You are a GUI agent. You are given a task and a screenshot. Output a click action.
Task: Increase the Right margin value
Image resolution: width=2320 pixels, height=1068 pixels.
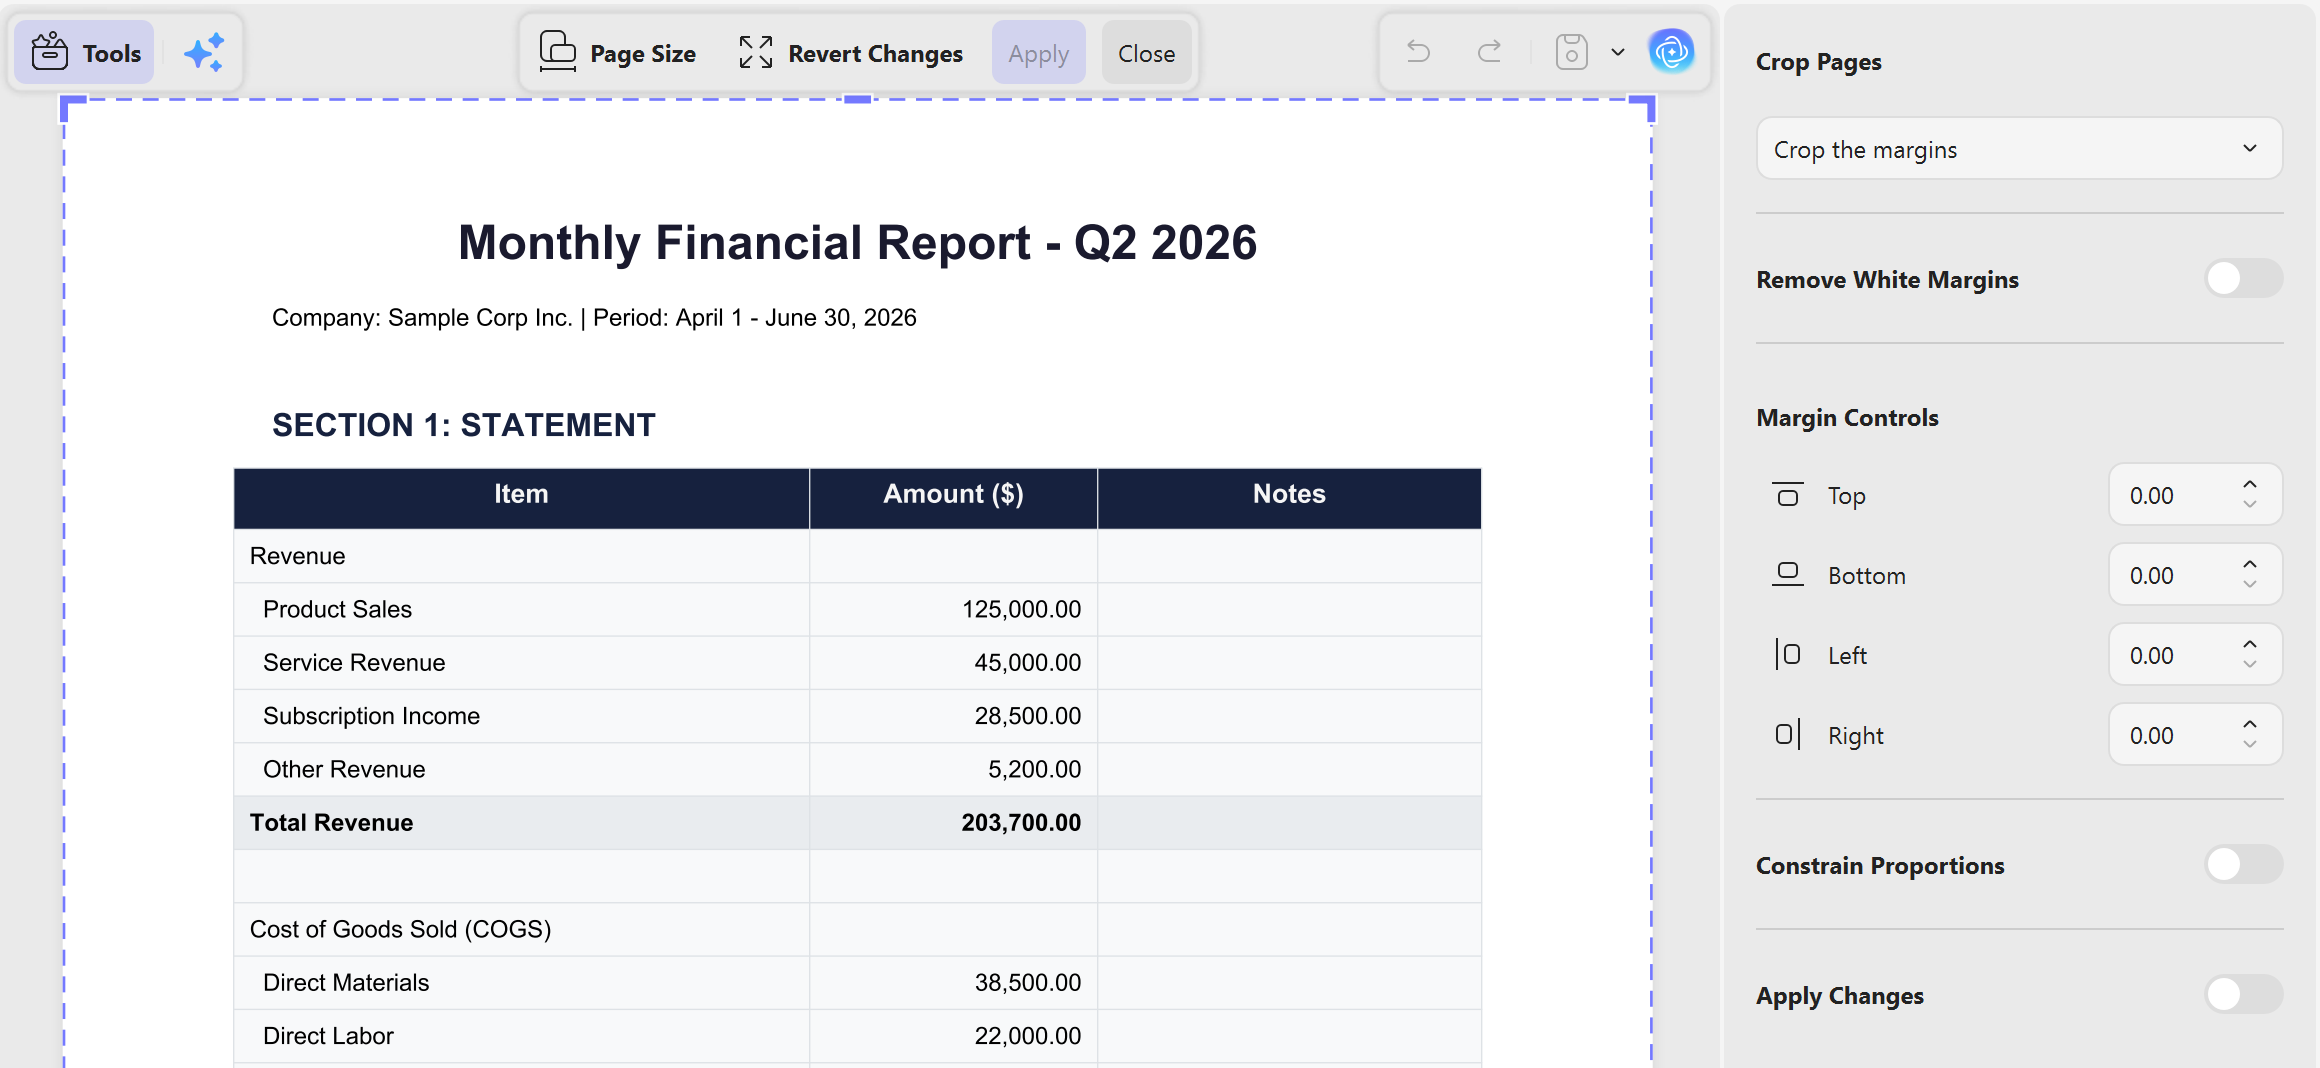(x=2250, y=724)
